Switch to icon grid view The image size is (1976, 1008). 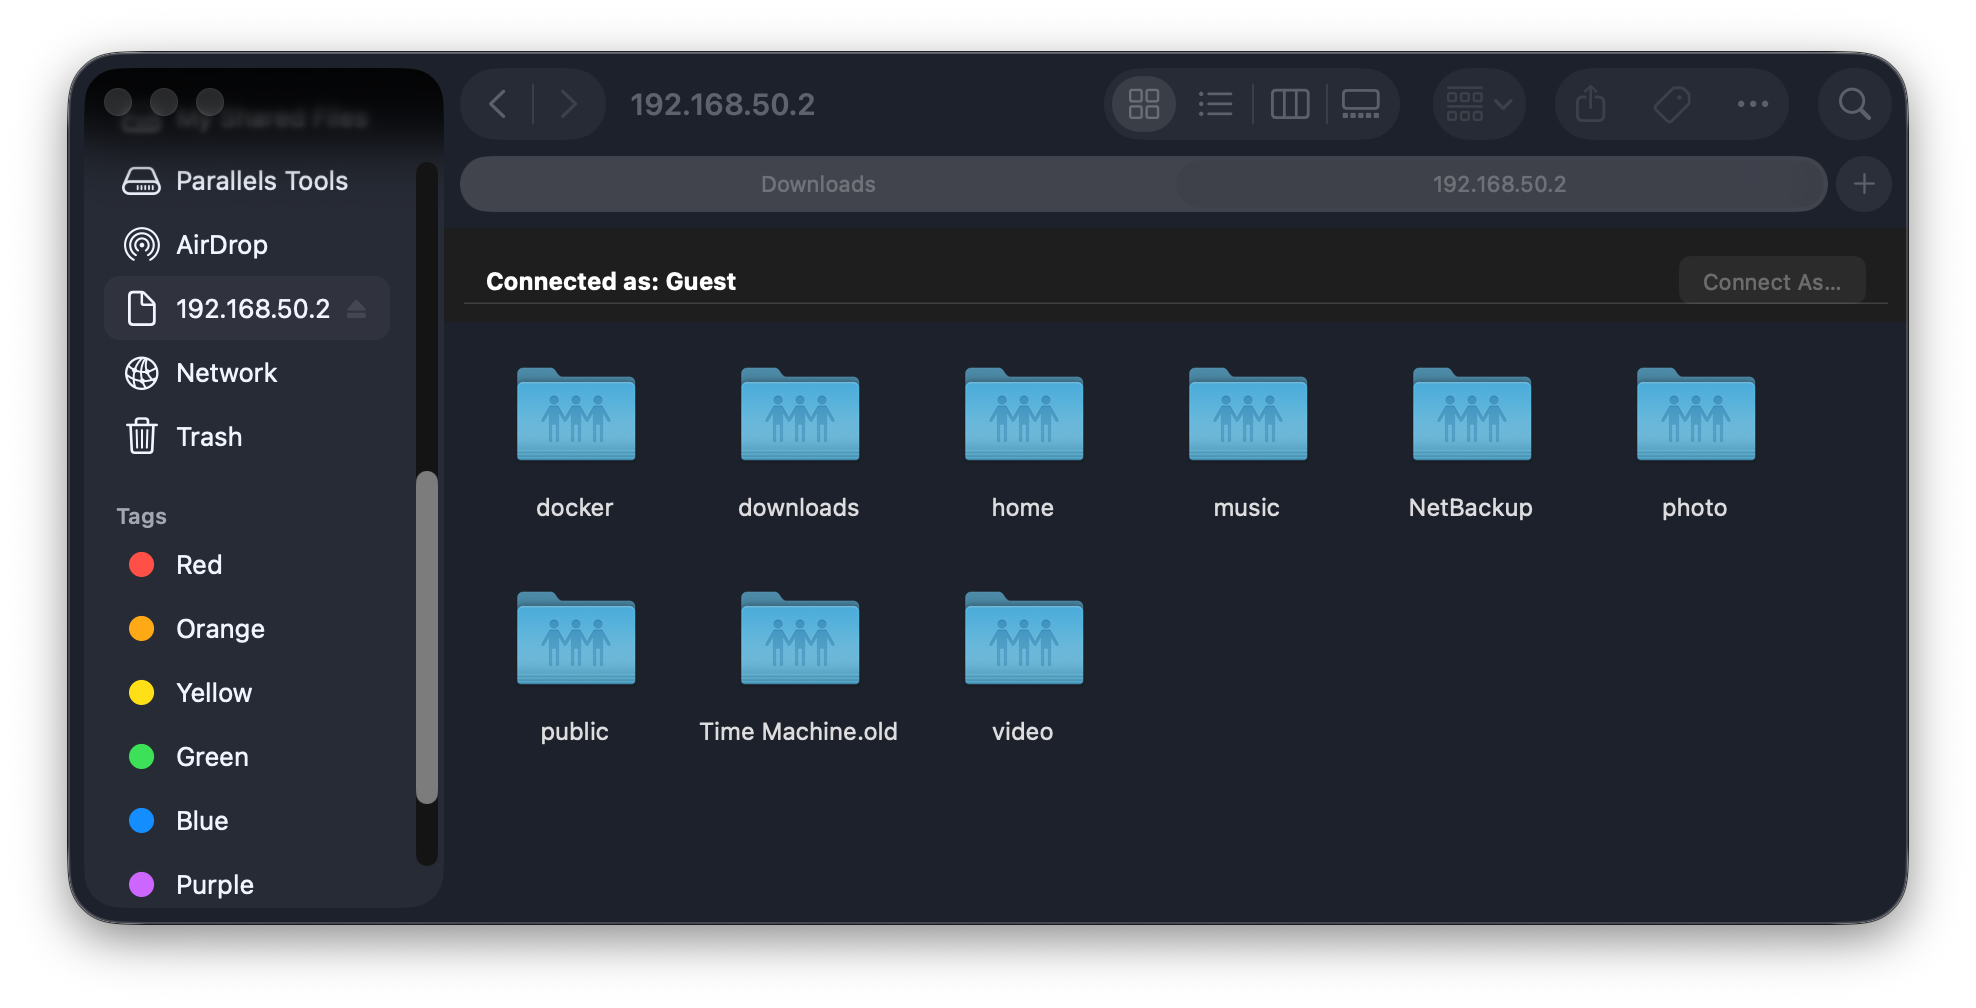click(1144, 104)
